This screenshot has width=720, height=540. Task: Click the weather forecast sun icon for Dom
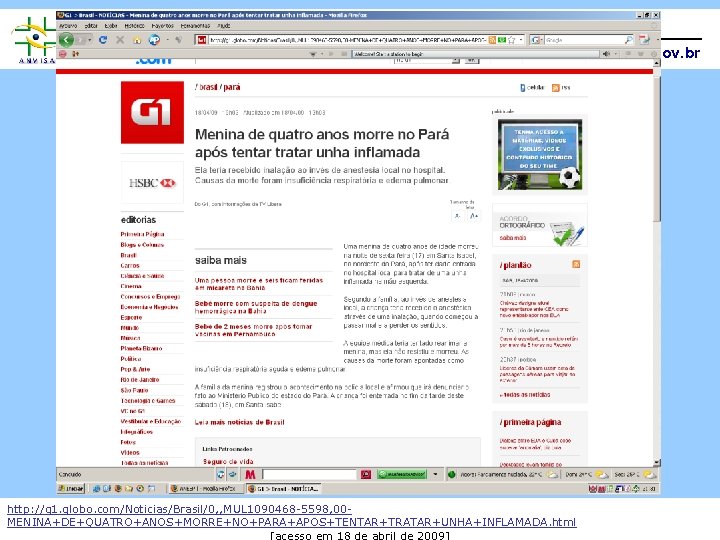(x=602, y=474)
